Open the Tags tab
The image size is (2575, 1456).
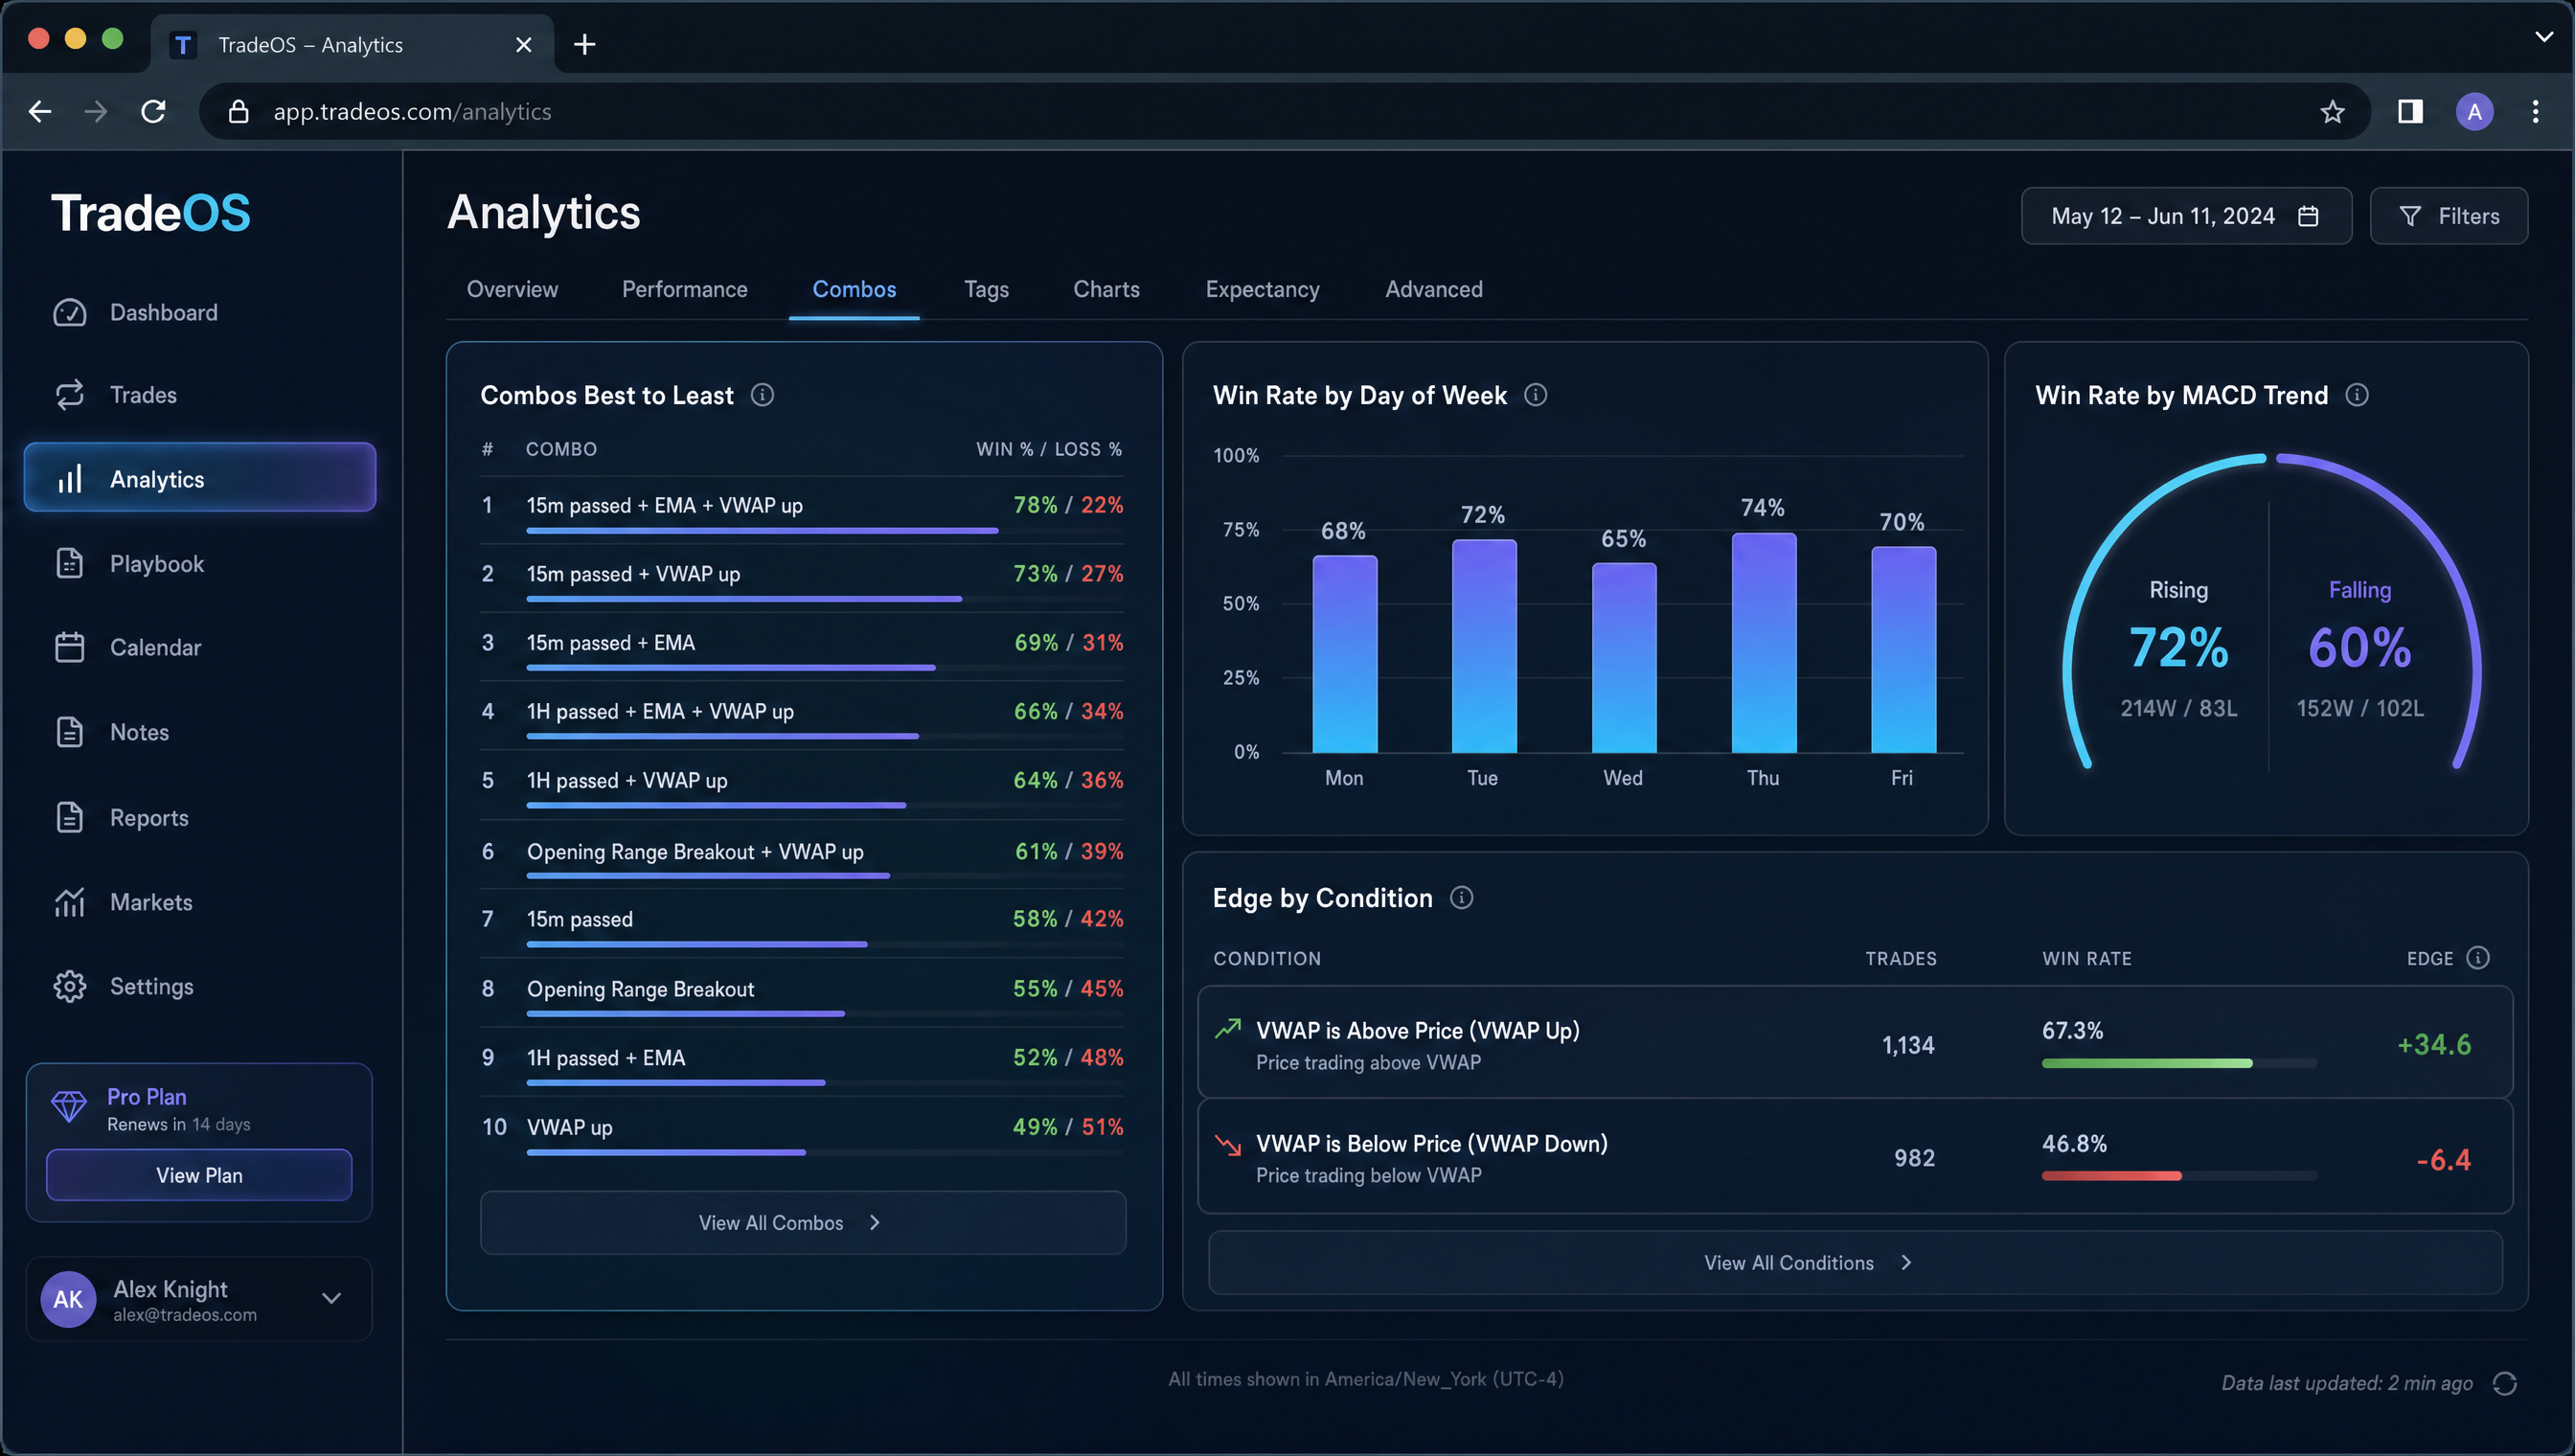pos(986,289)
